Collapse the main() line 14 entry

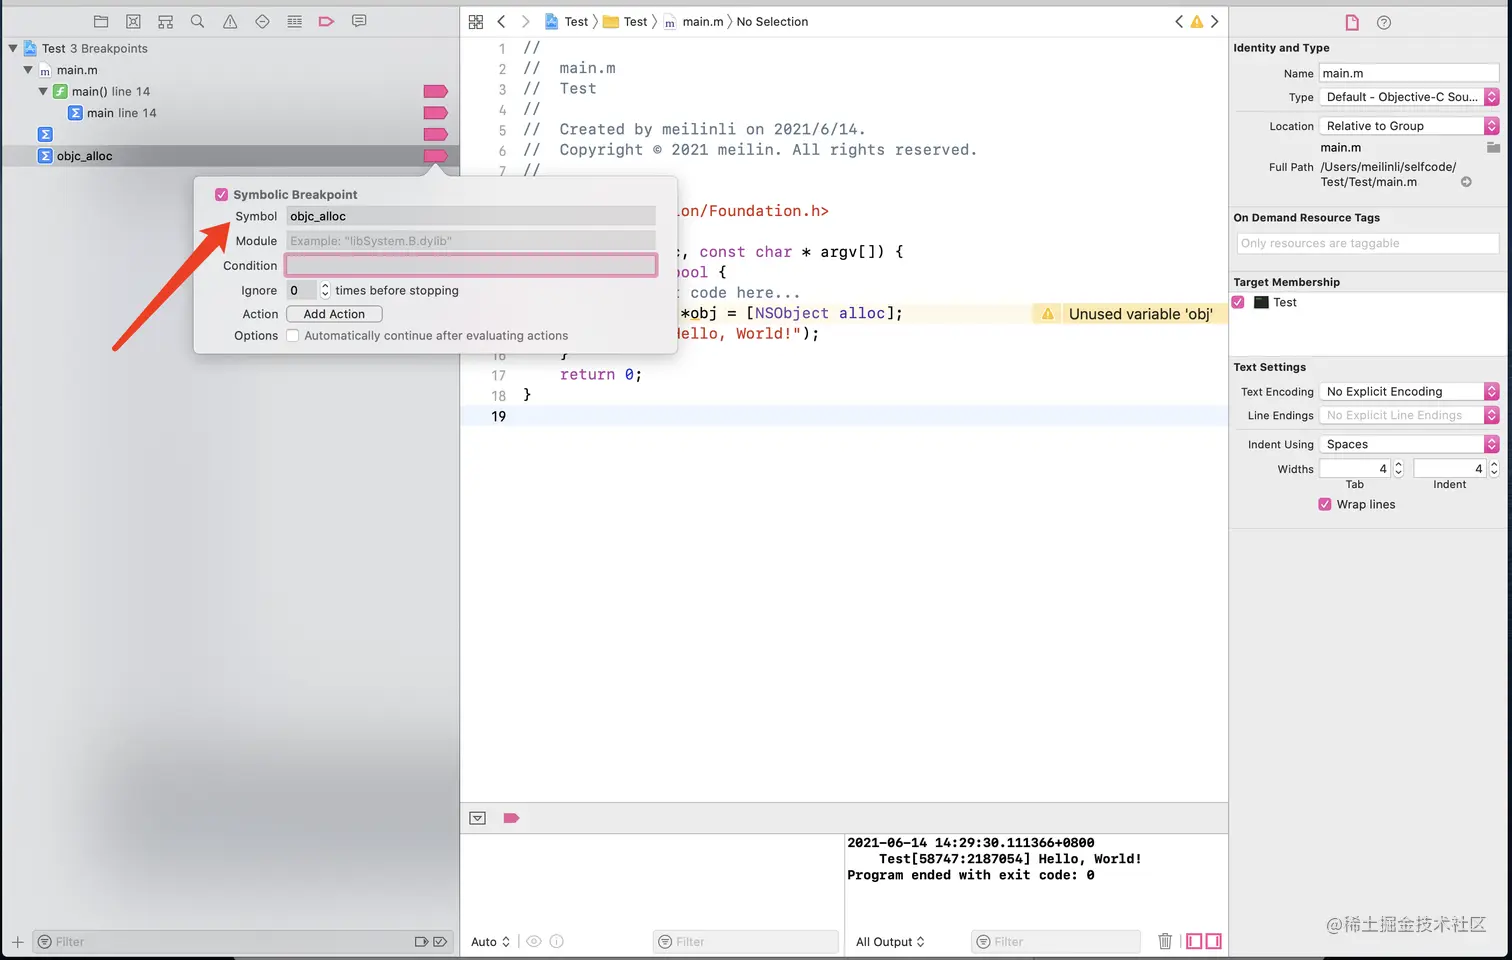tap(43, 91)
